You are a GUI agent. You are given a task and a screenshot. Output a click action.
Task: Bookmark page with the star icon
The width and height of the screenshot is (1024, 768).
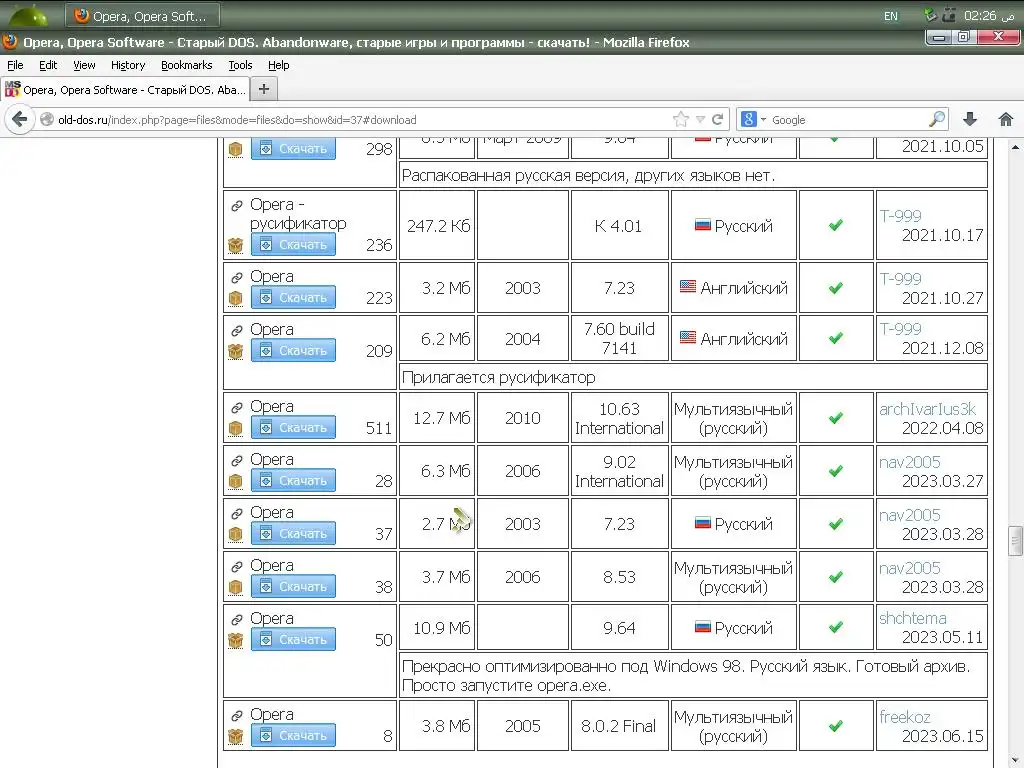tap(680, 120)
